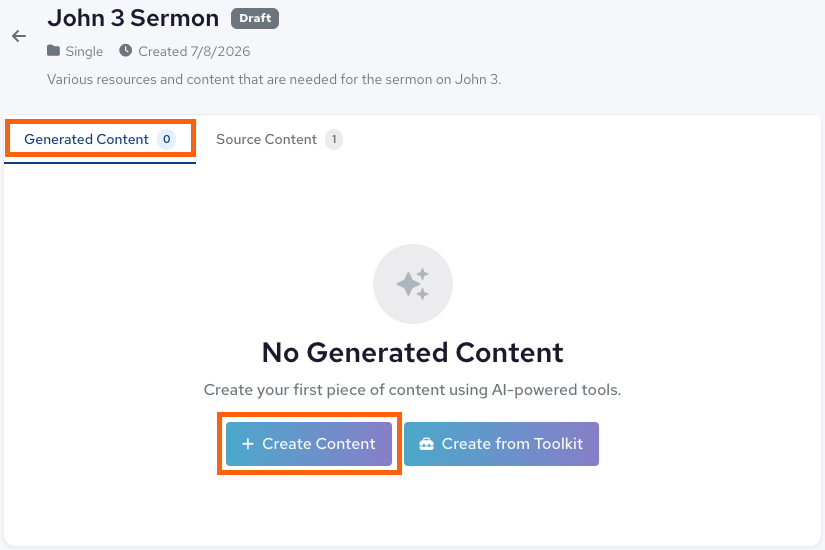Click the clock icon next to Created date
The width and height of the screenshot is (825, 550).
[125, 51]
